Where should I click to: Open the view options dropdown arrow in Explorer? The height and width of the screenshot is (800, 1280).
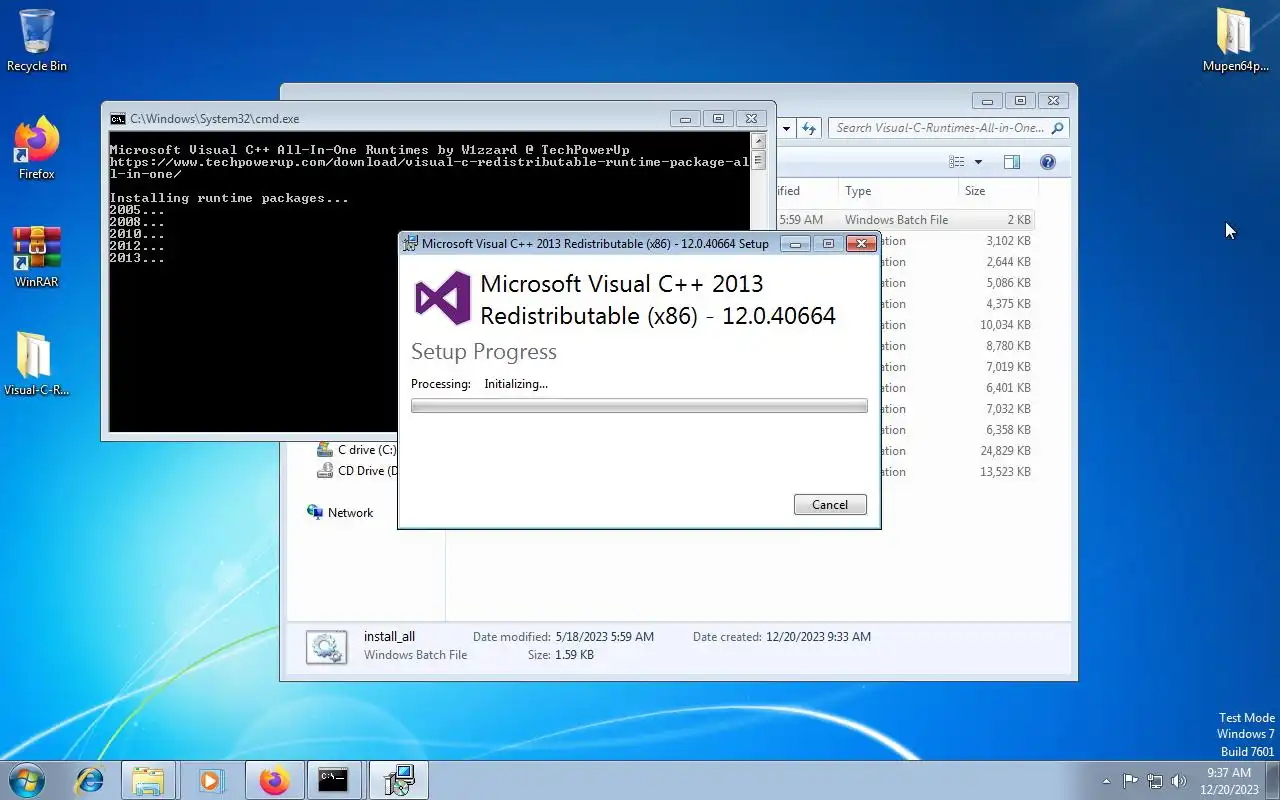pyautogui.click(x=978, y=162)
